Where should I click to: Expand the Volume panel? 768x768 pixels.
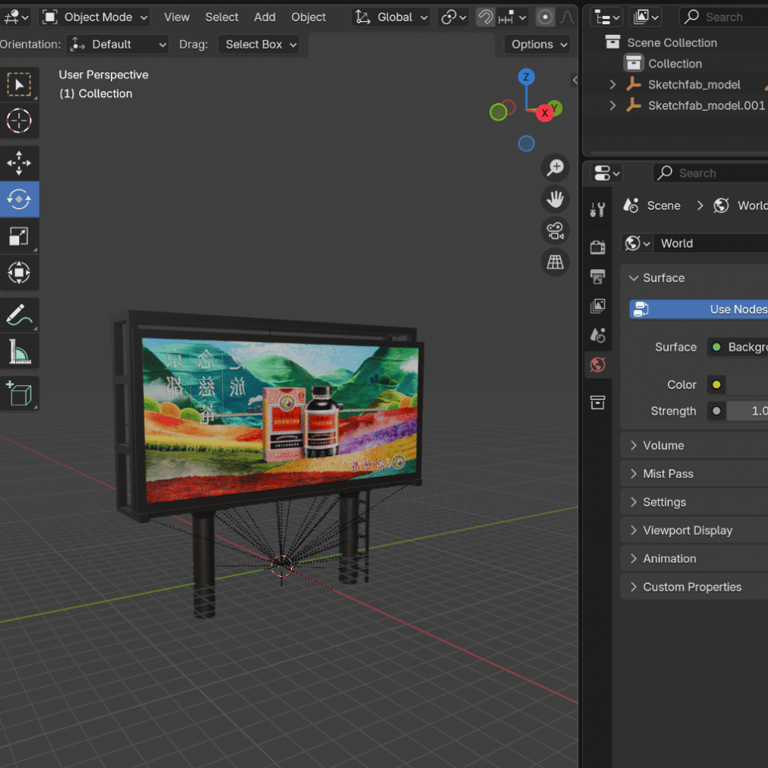663,445
